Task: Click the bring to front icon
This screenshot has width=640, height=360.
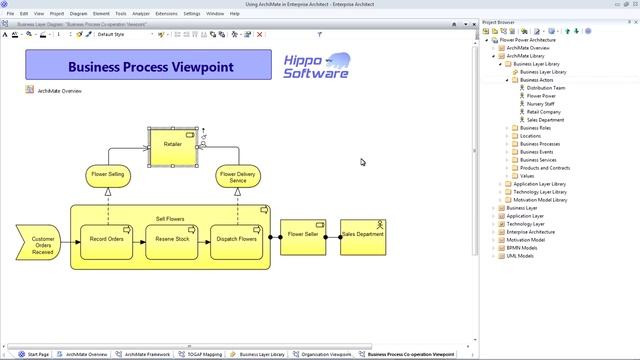Action: (213, 34)
